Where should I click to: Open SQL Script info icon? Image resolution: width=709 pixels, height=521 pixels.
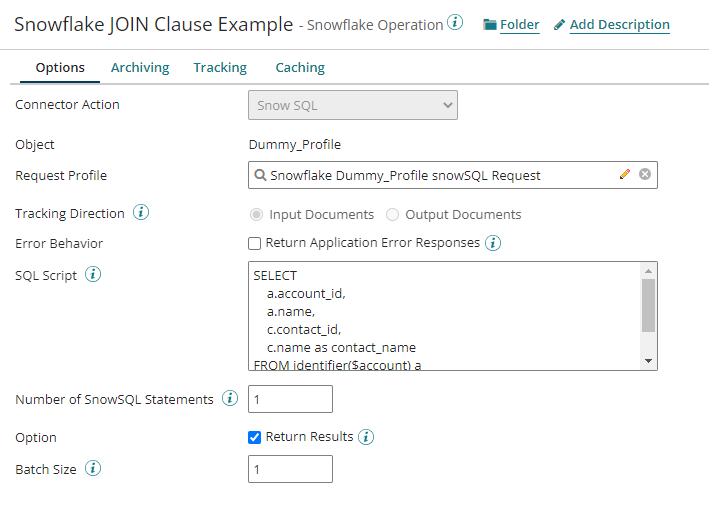(x=93, y=274)
